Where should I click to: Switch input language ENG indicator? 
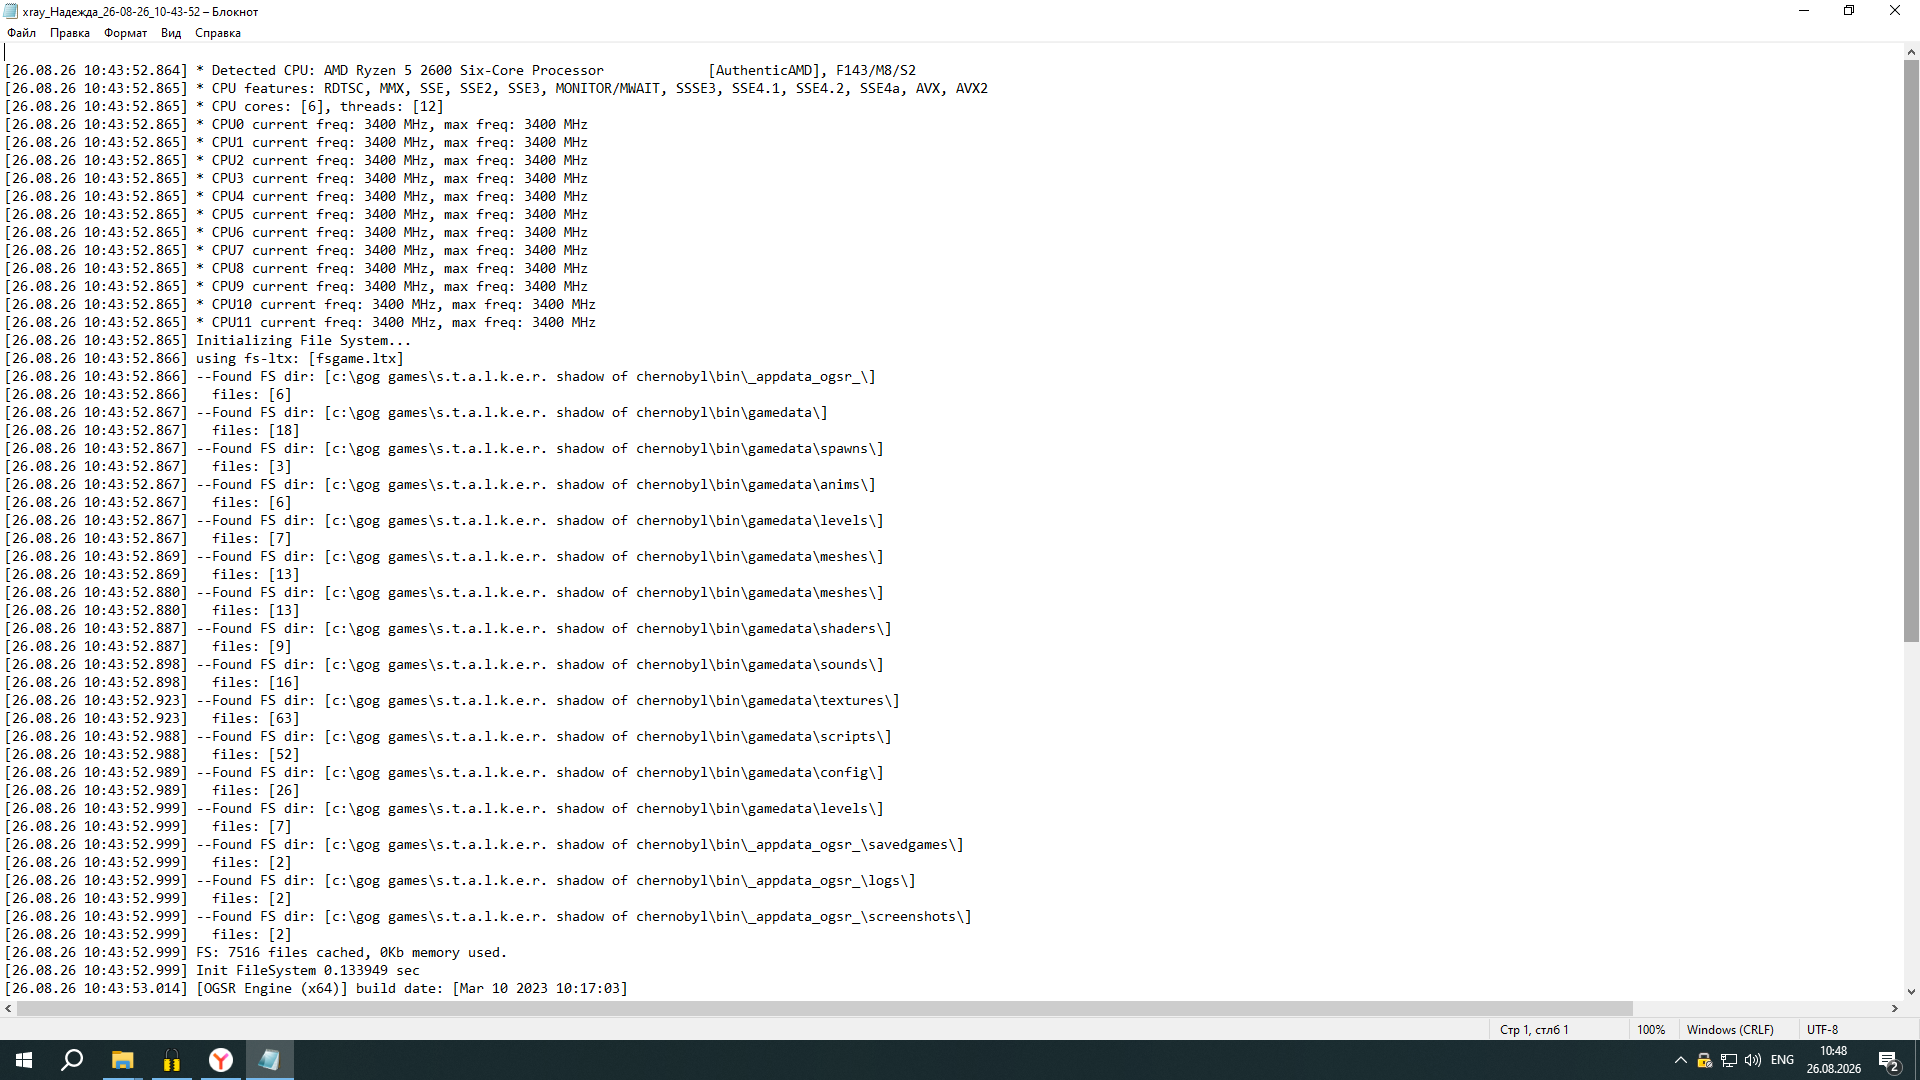click(x=1782, y=1060)
